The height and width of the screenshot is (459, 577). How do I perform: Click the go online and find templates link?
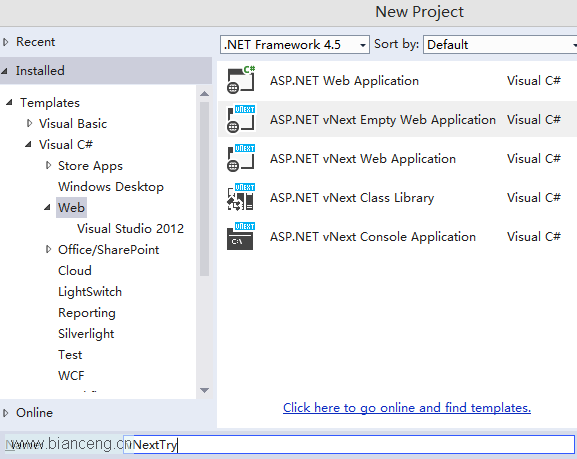point(407,408)
